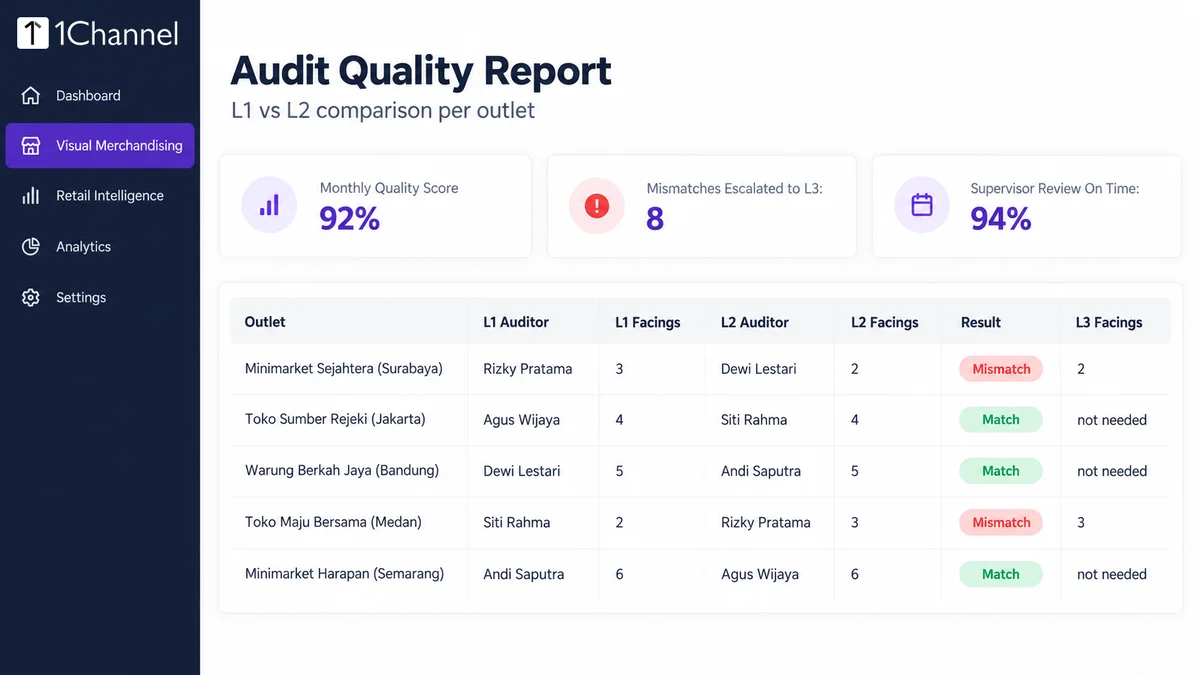The image size is (1200, 675).
Task: Click the mismatches escalated count 8
Action: click(655, 219)
